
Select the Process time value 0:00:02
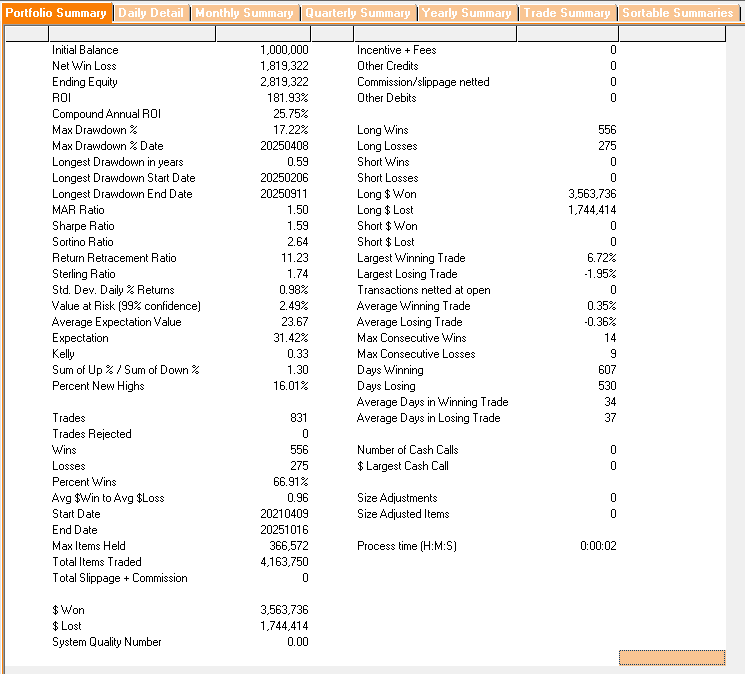click(598, 546)
